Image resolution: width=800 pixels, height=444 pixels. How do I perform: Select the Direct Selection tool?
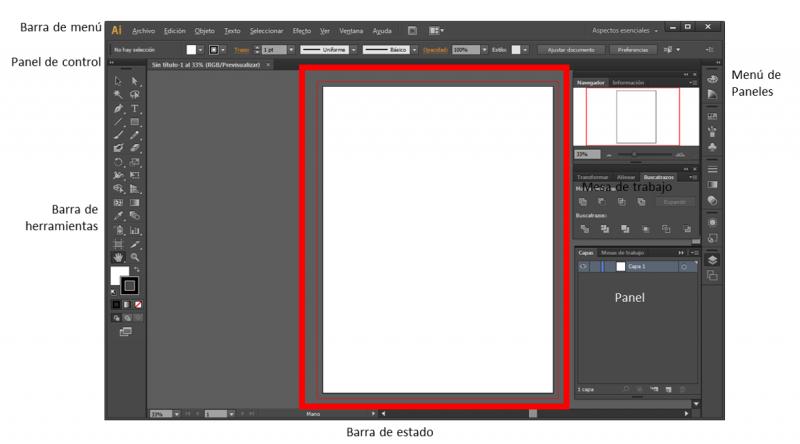tap(134, 82)
